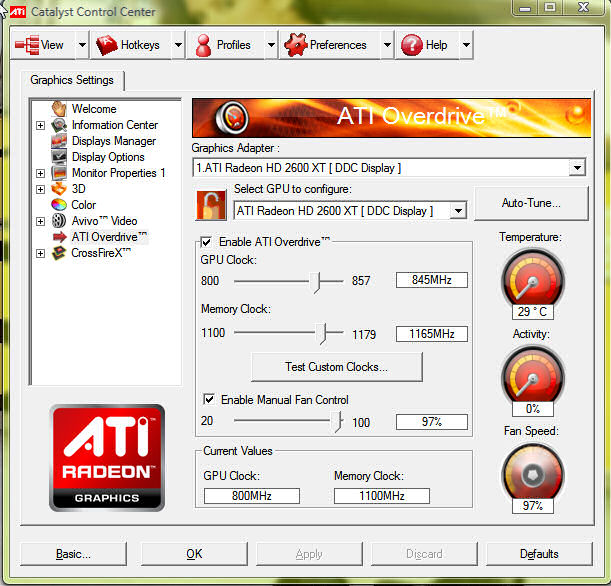Click the Displays Manager icon

point(59,141)
